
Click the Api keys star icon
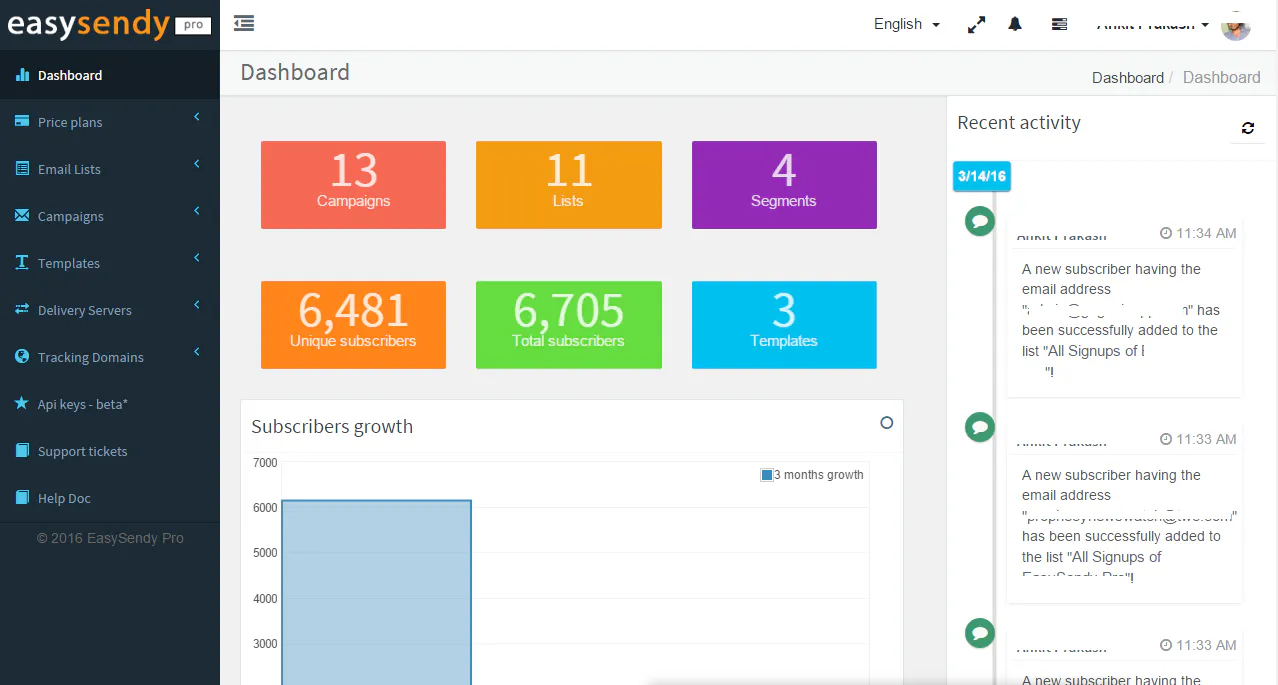tap(22, 403)
